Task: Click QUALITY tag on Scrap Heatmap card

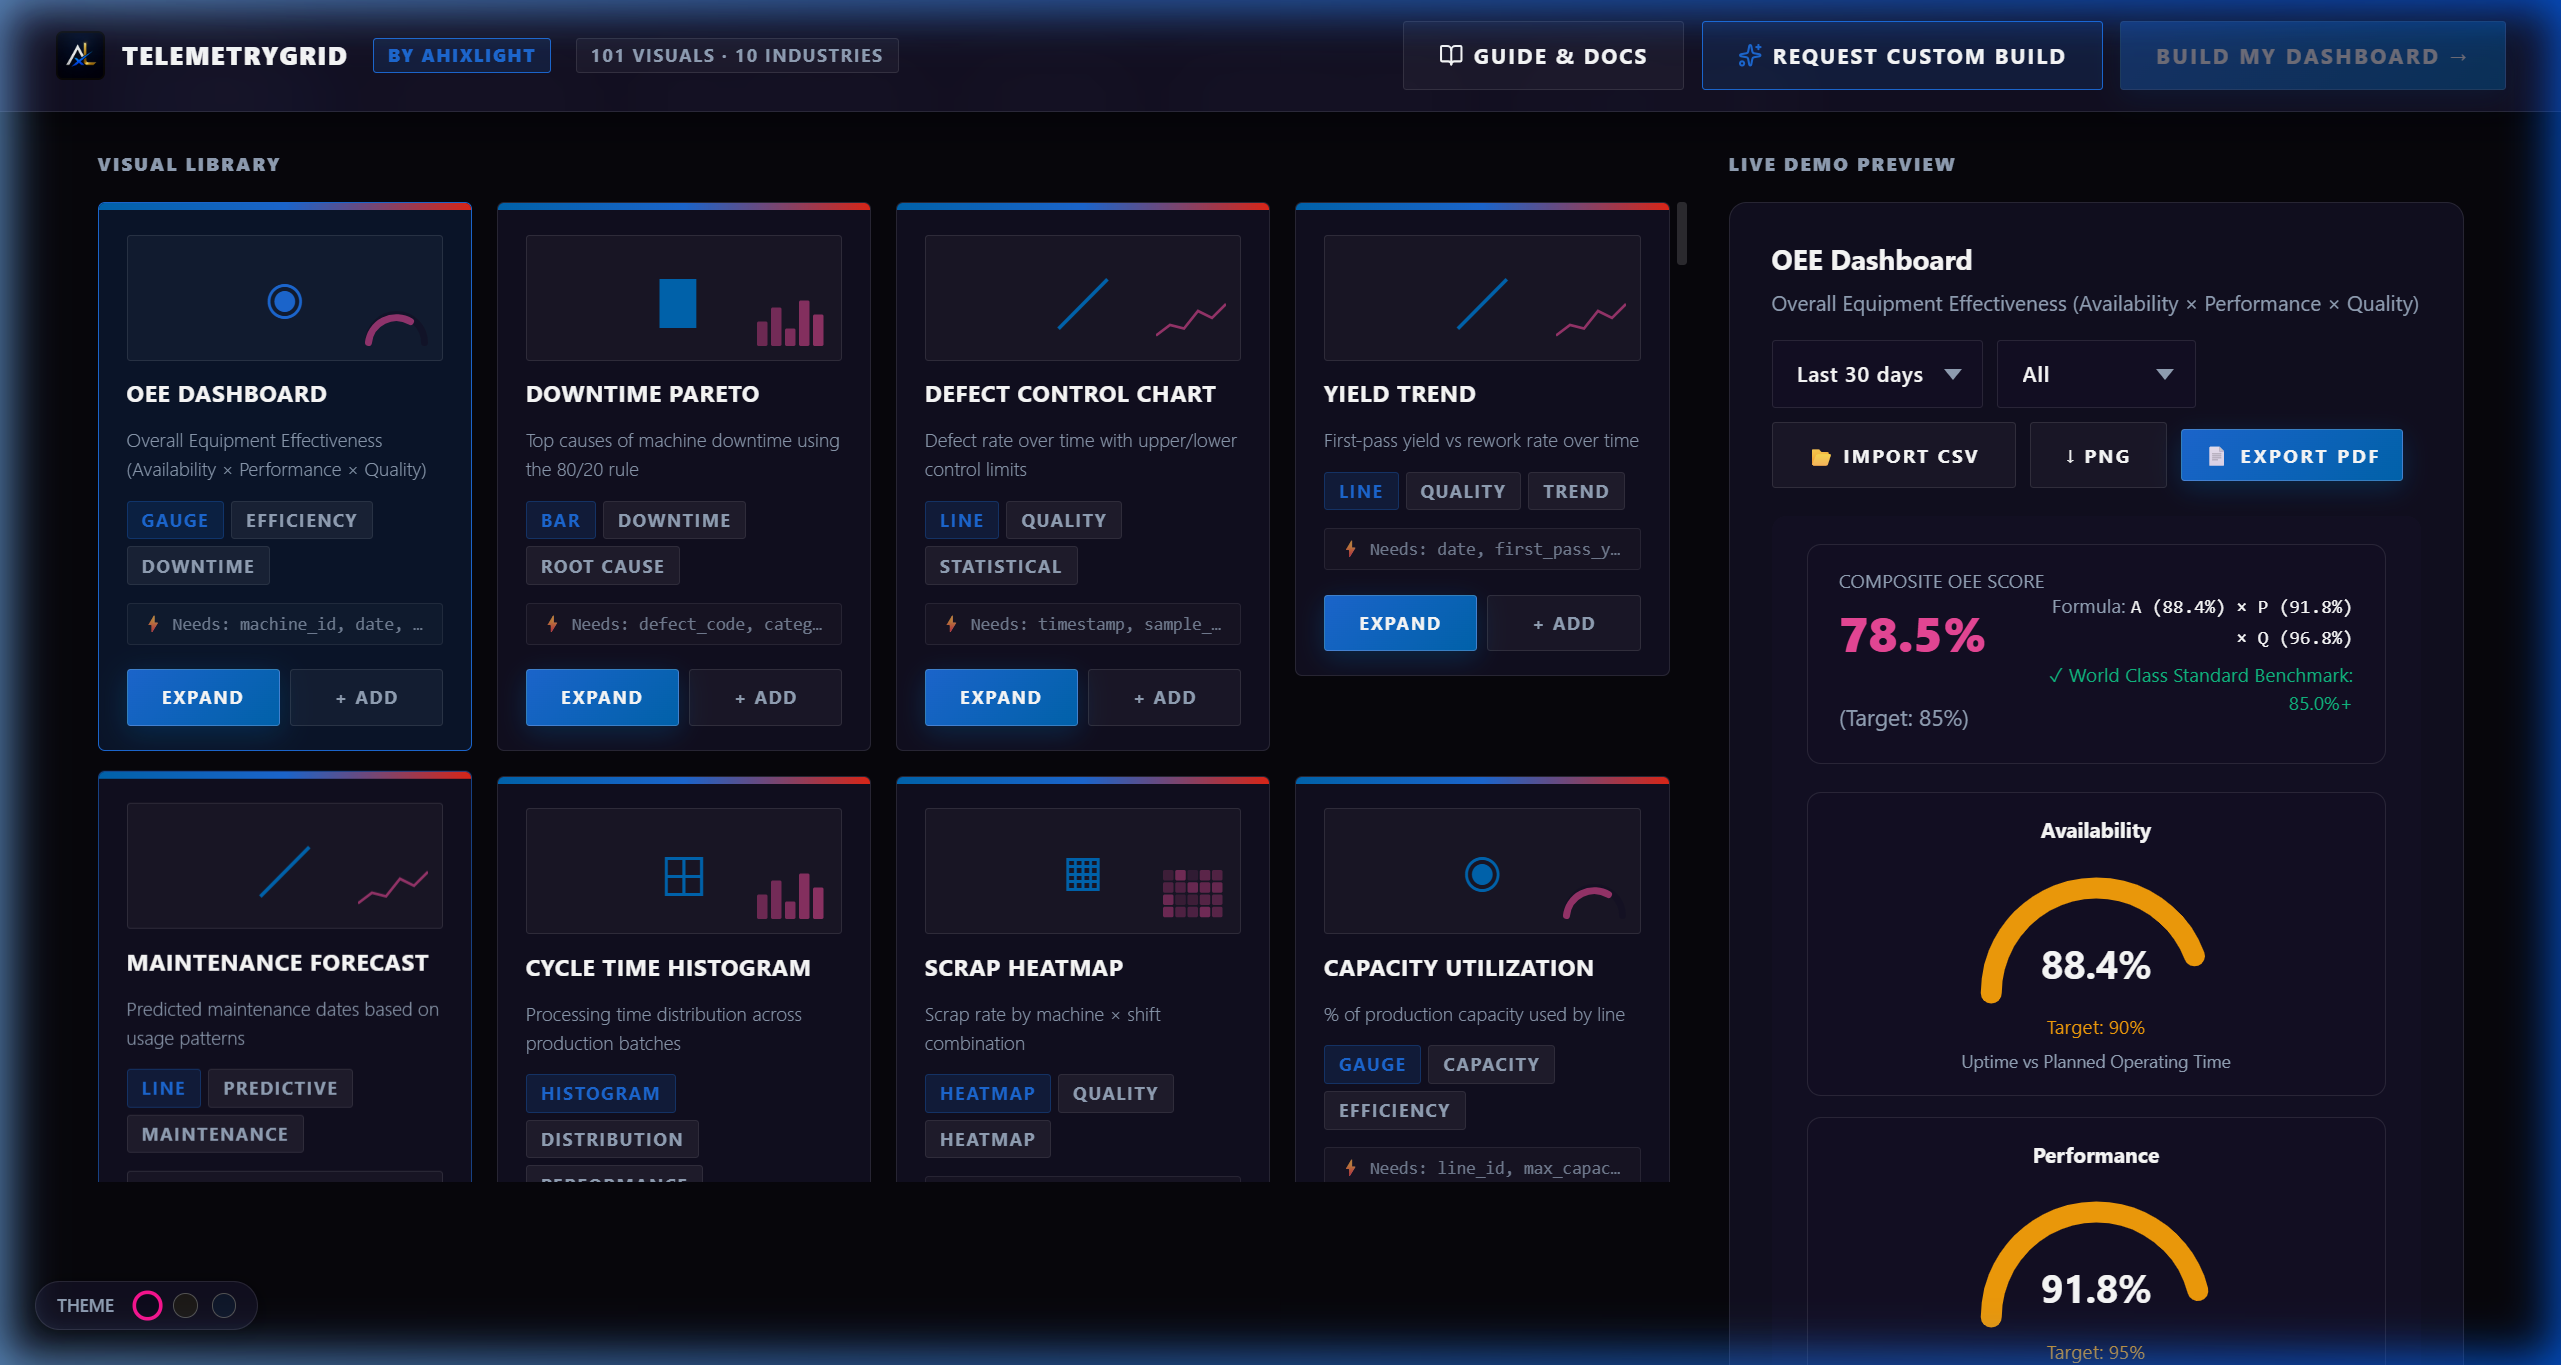Action: coord(1115,1093)
